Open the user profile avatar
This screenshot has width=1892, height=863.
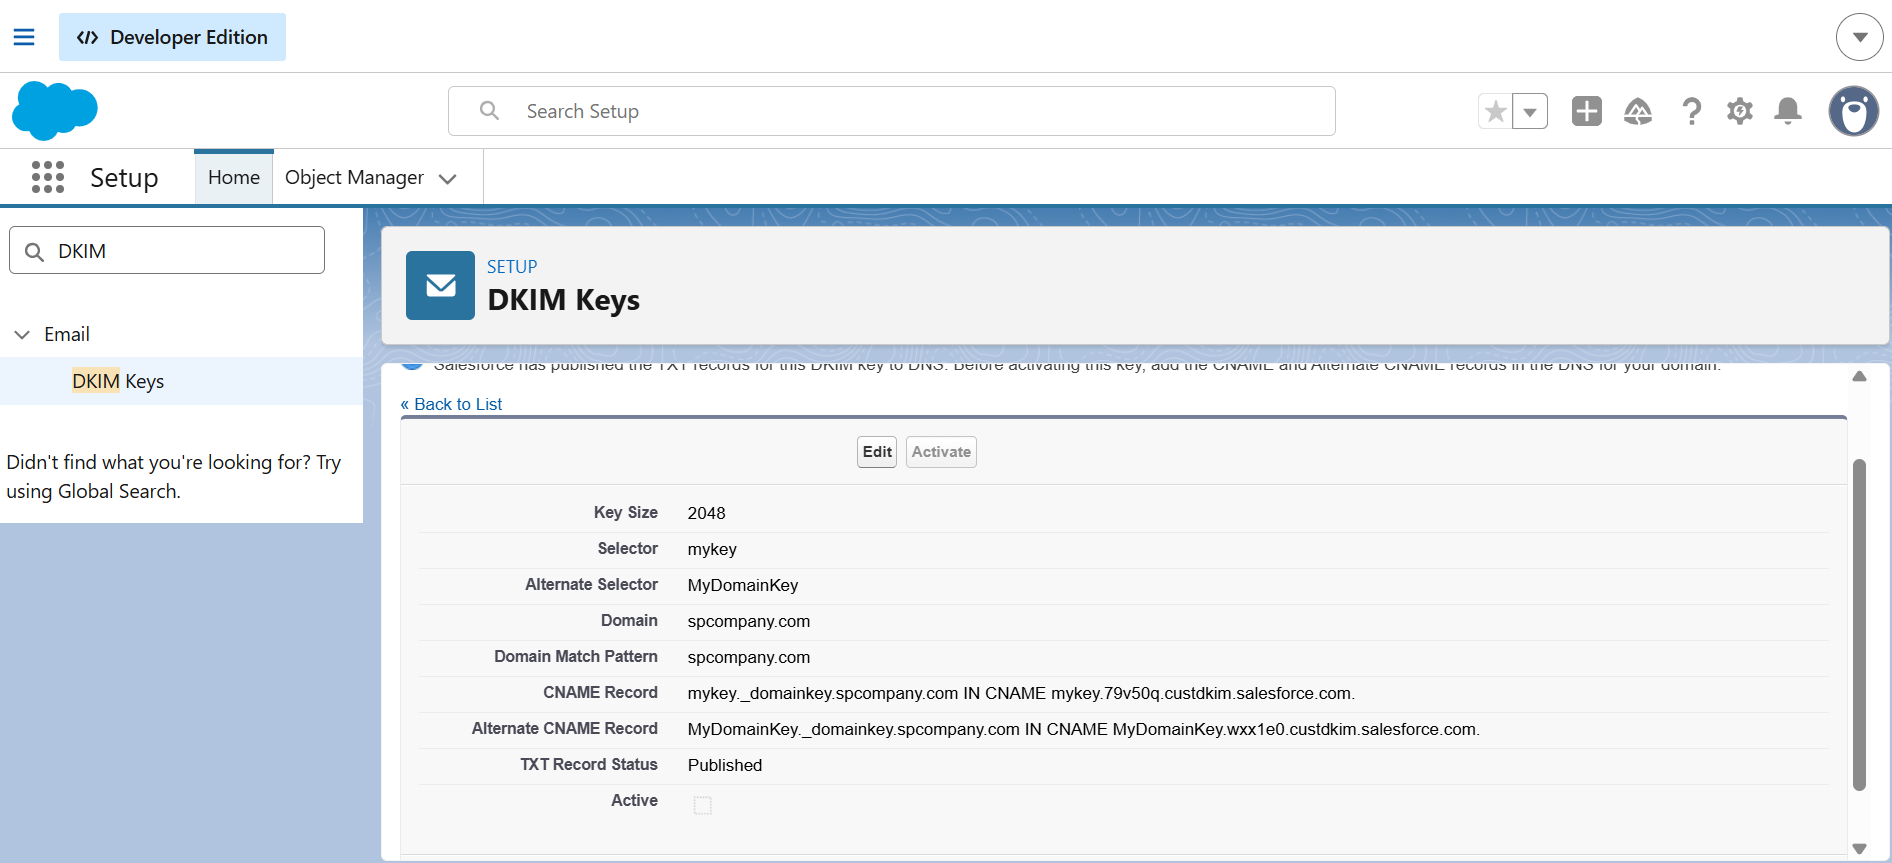[1853, 111]
